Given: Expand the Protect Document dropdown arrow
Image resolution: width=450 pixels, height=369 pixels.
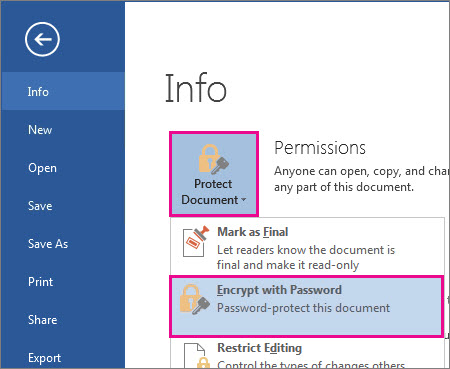Looking at the screenshot, I should click(x=244, y=200).
